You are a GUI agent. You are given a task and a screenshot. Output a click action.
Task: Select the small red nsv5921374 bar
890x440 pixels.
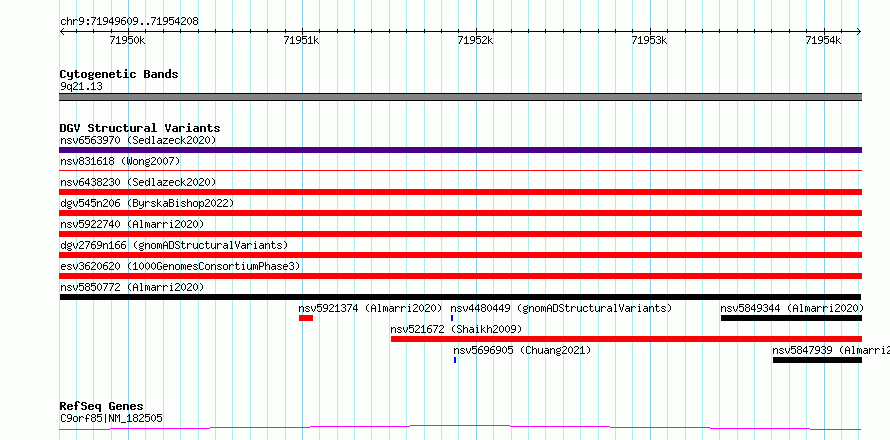point(306,318)
